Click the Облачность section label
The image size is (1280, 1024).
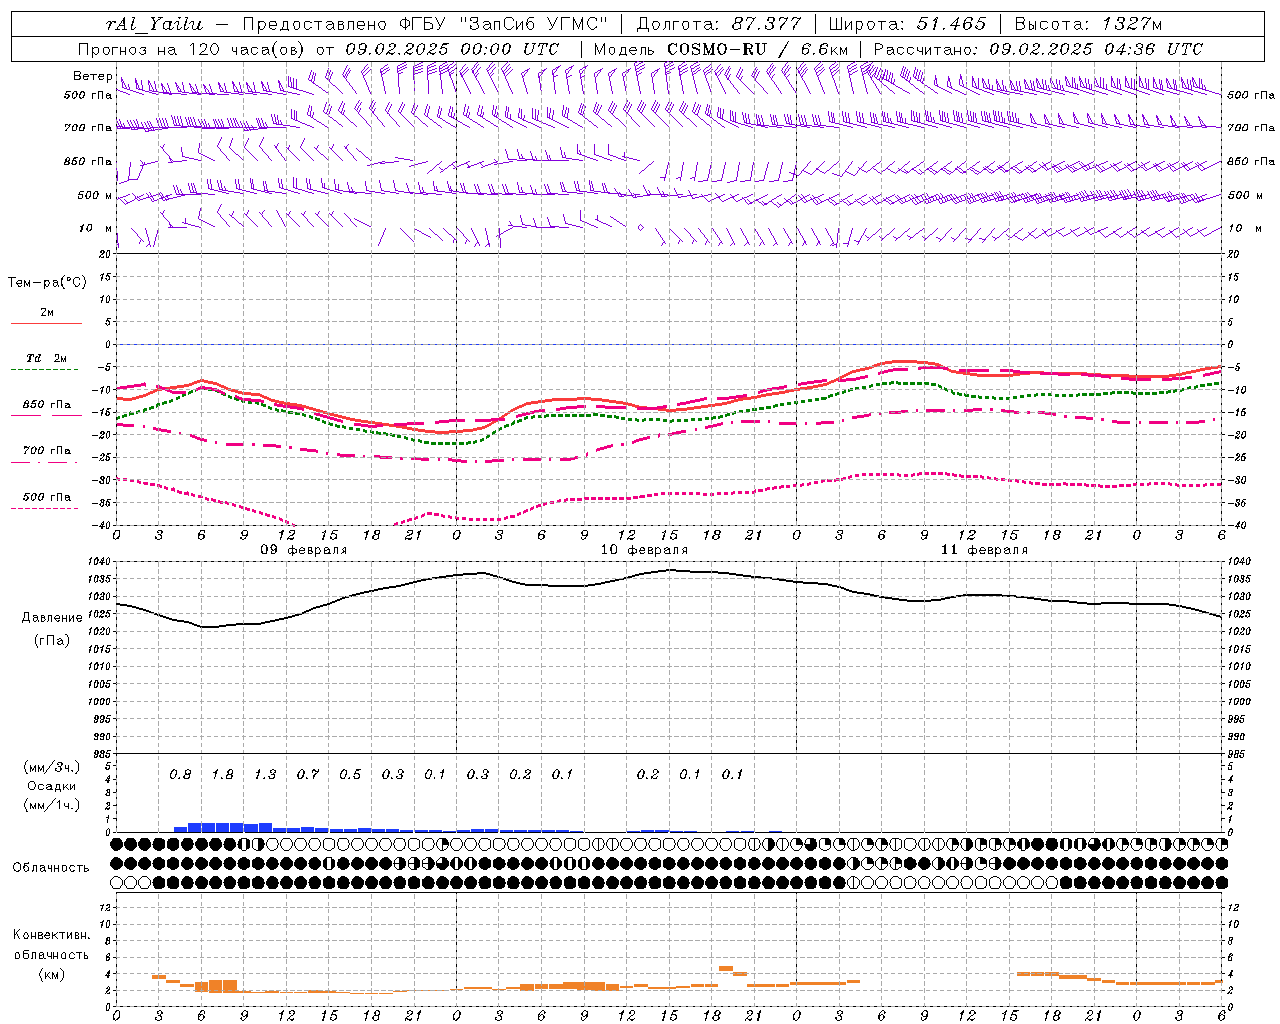point(51,867)
